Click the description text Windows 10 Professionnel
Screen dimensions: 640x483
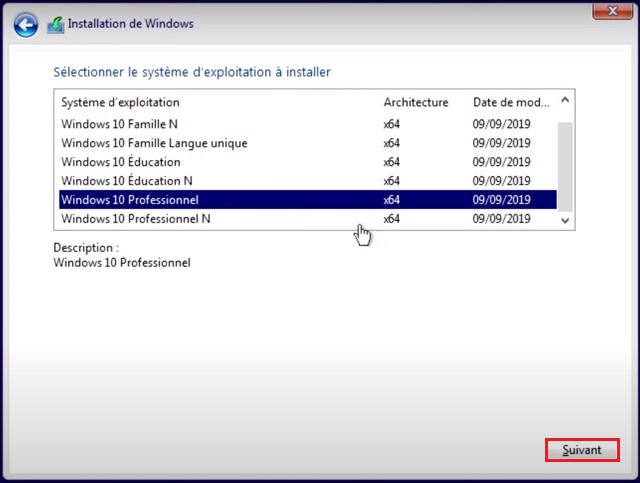[x=122, y=263]
